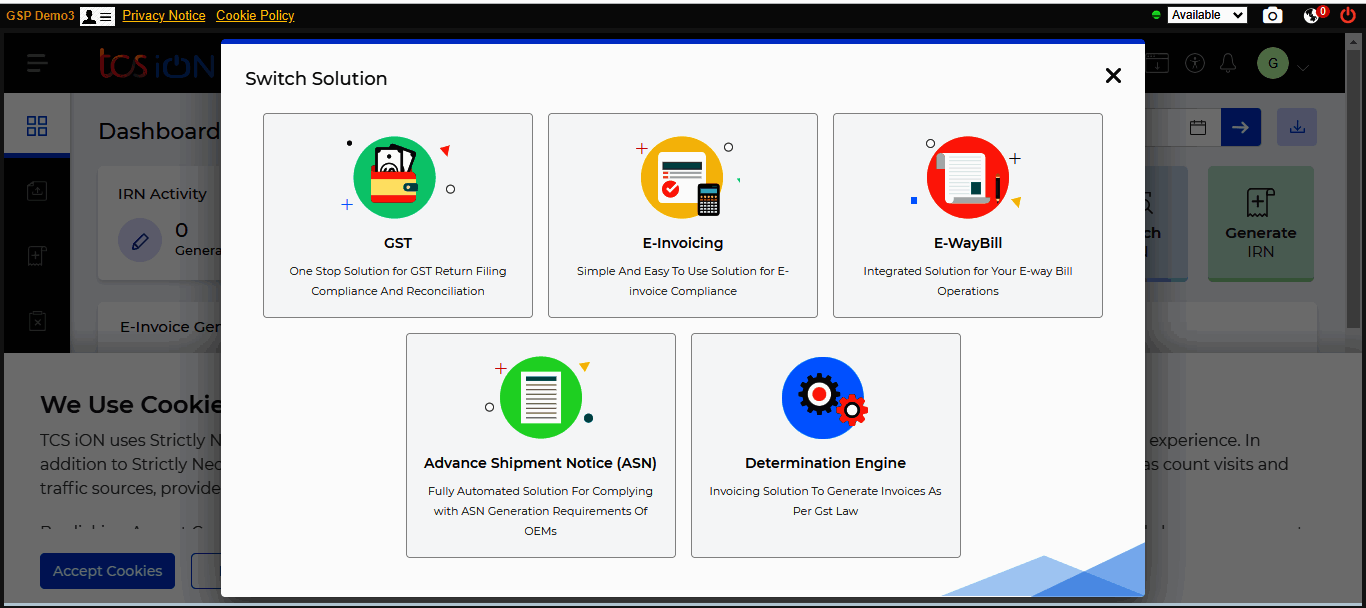Expand the G user profile menu chevron

click(x=1301, y=63)
